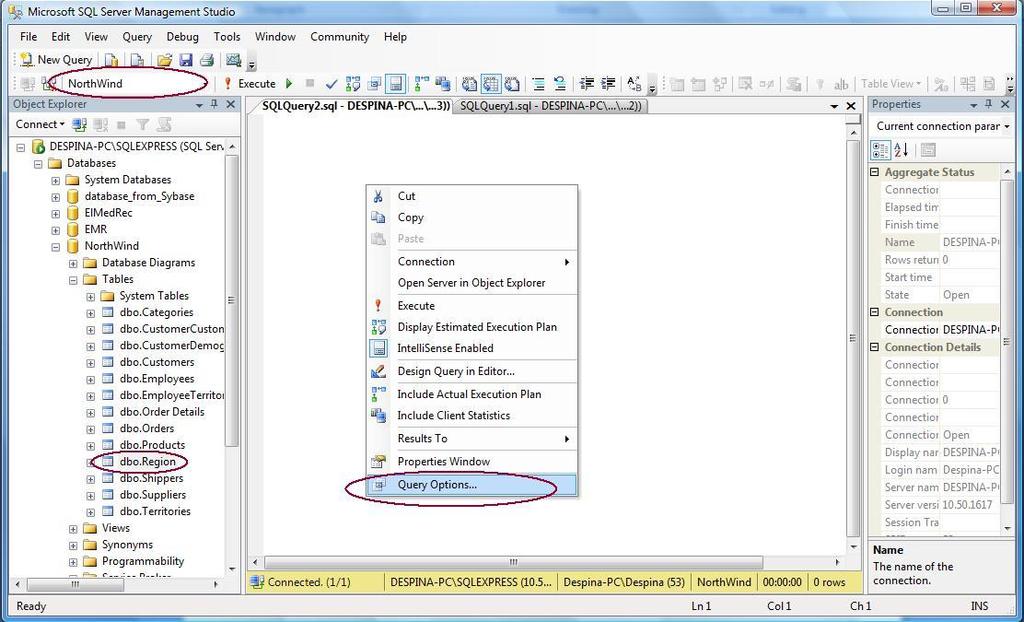The height and width of the screenshot is (622, 1024).
Task: Click the connect server icon next to Connect
Action: (80, 124)
